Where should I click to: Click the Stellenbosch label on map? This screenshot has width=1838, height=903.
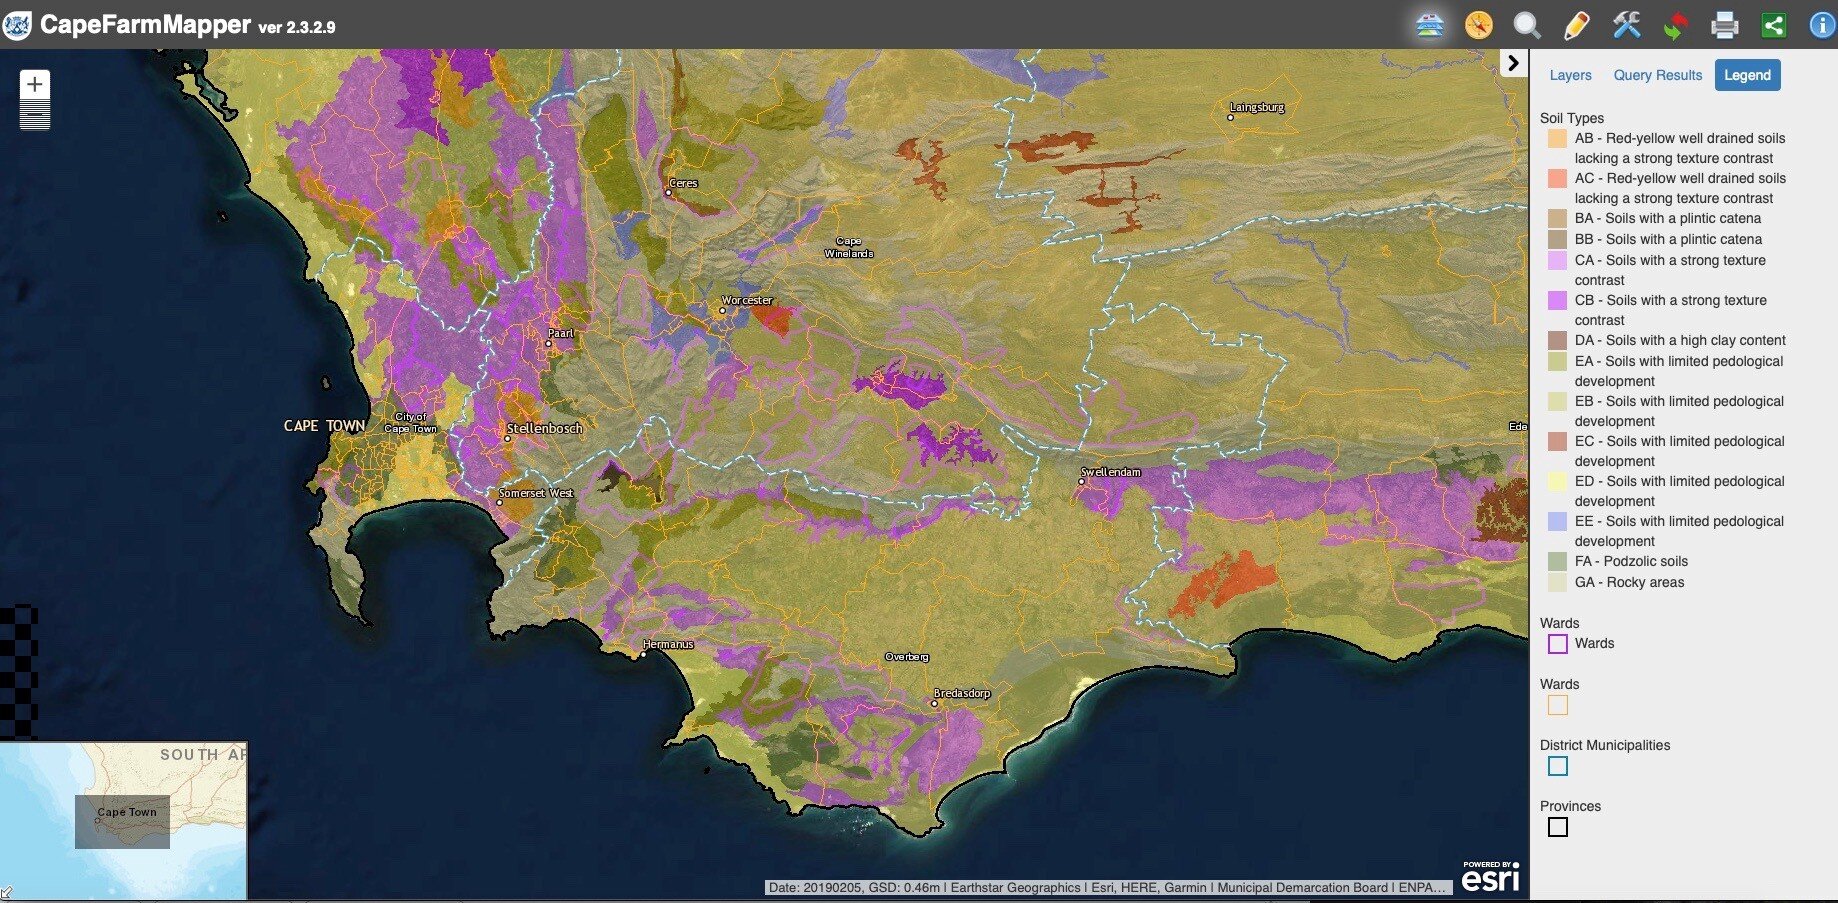[544, 428]
